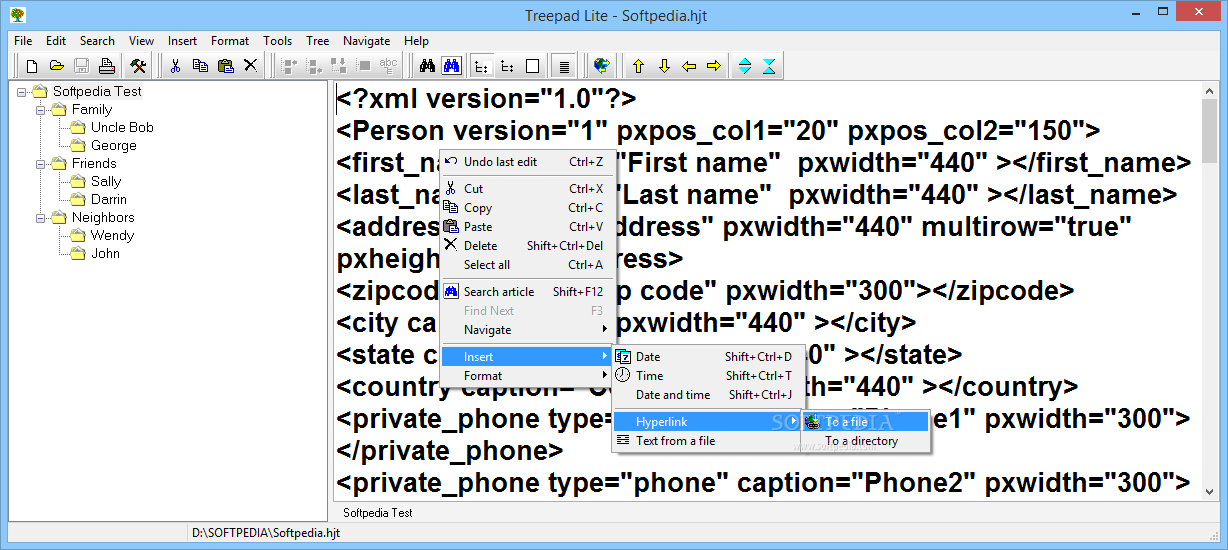Select the George tree item
This screenshot has height=550, width=1228.
(113, 145)
